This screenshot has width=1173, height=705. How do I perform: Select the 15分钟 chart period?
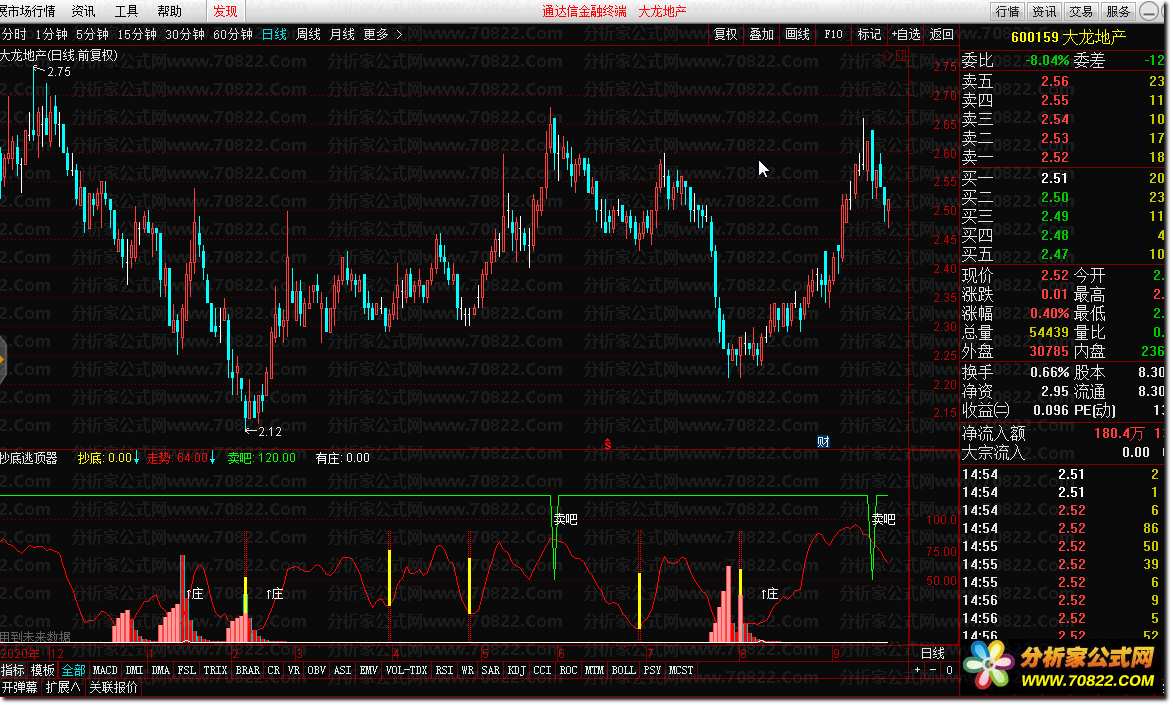tap(137, 34)
